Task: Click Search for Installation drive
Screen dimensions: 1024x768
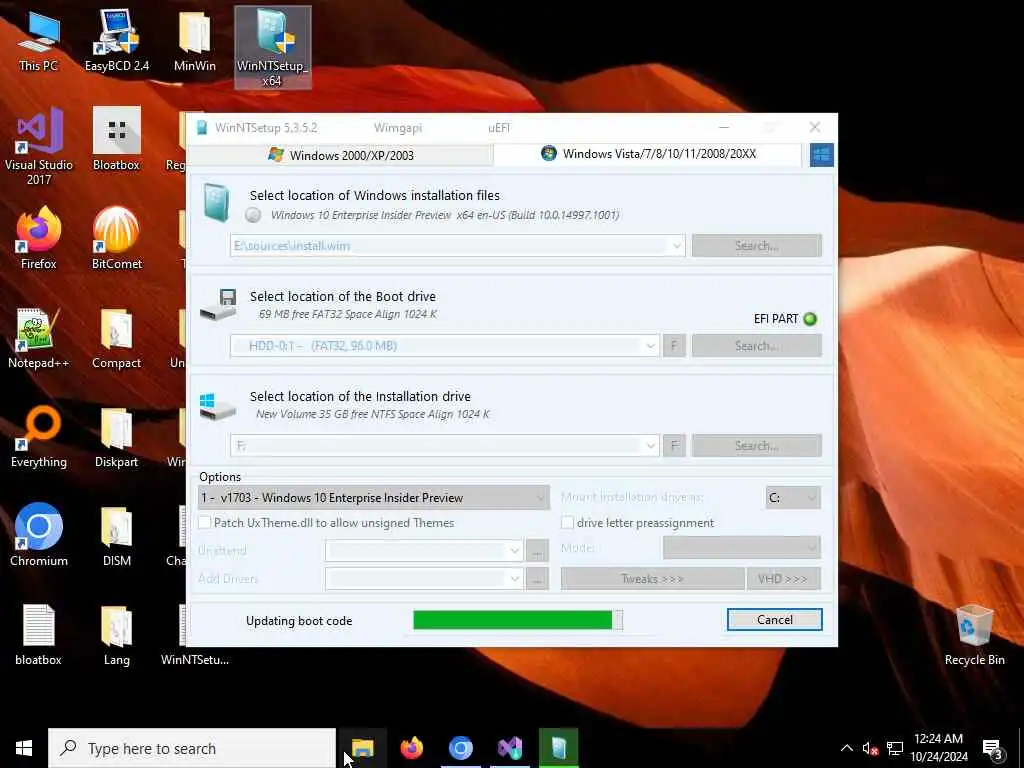Action: click(756, 445)
